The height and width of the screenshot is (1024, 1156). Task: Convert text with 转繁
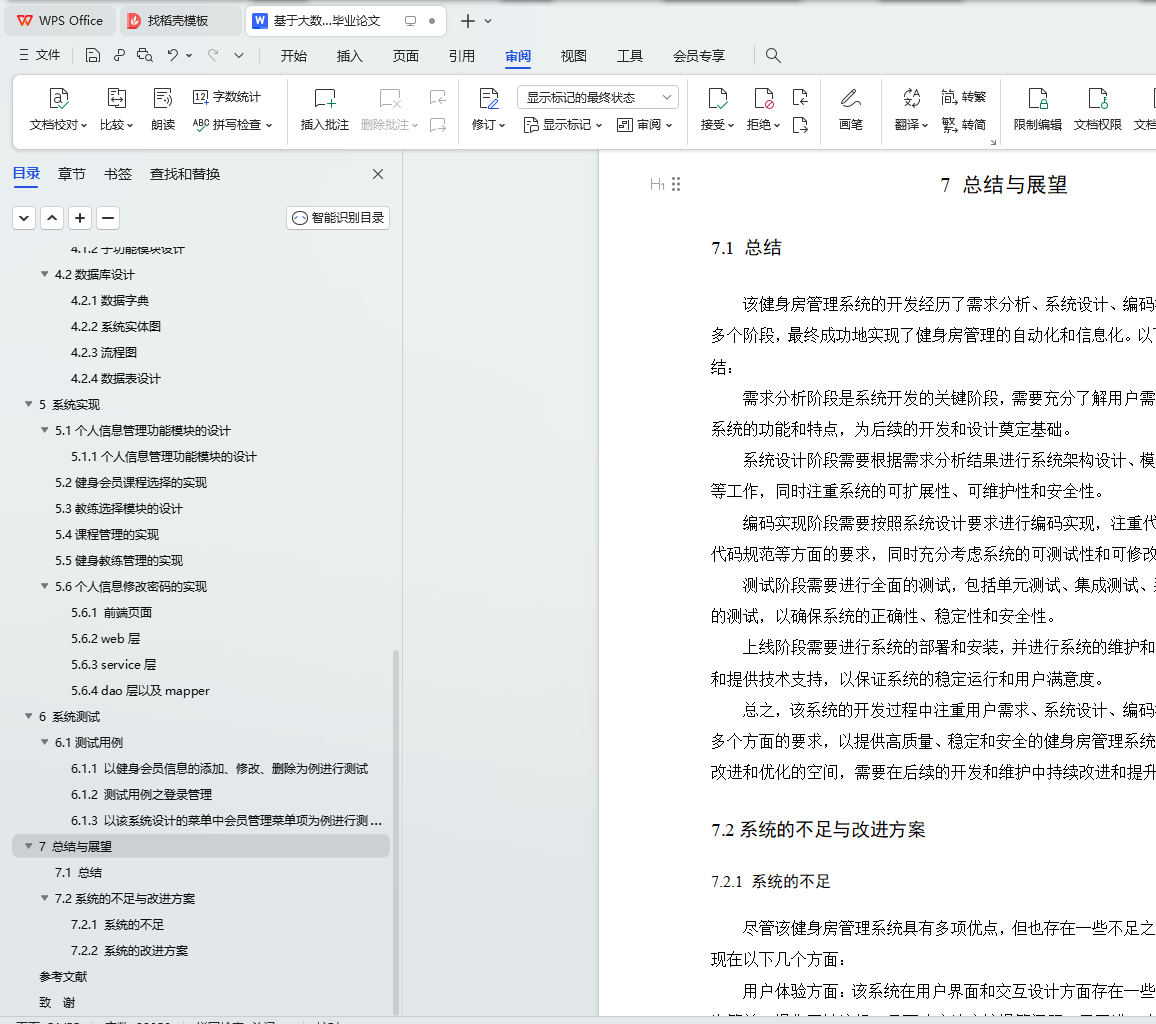pos(964,97)
